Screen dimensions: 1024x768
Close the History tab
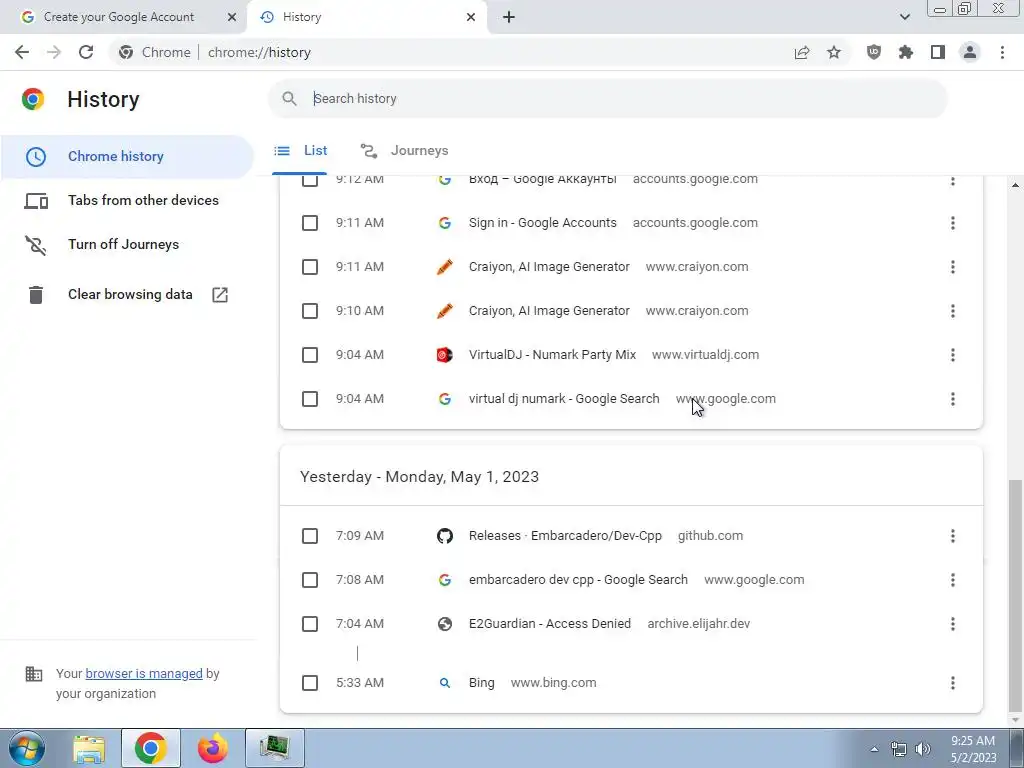coord(471,17)
